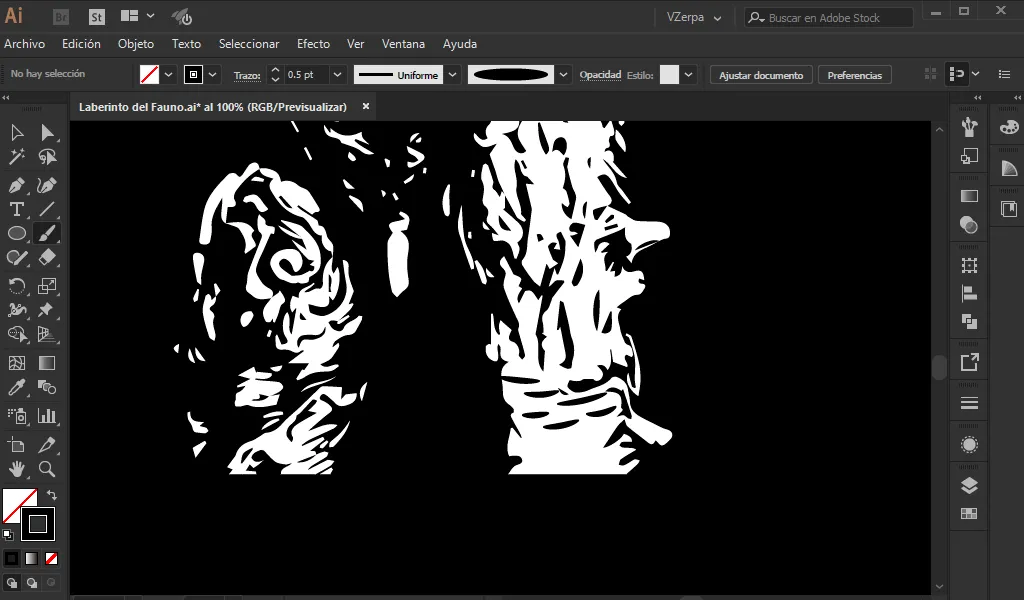1024x600 pixels.
Task: Select the Direct Selection tool
Action: [x=47, y=133]
